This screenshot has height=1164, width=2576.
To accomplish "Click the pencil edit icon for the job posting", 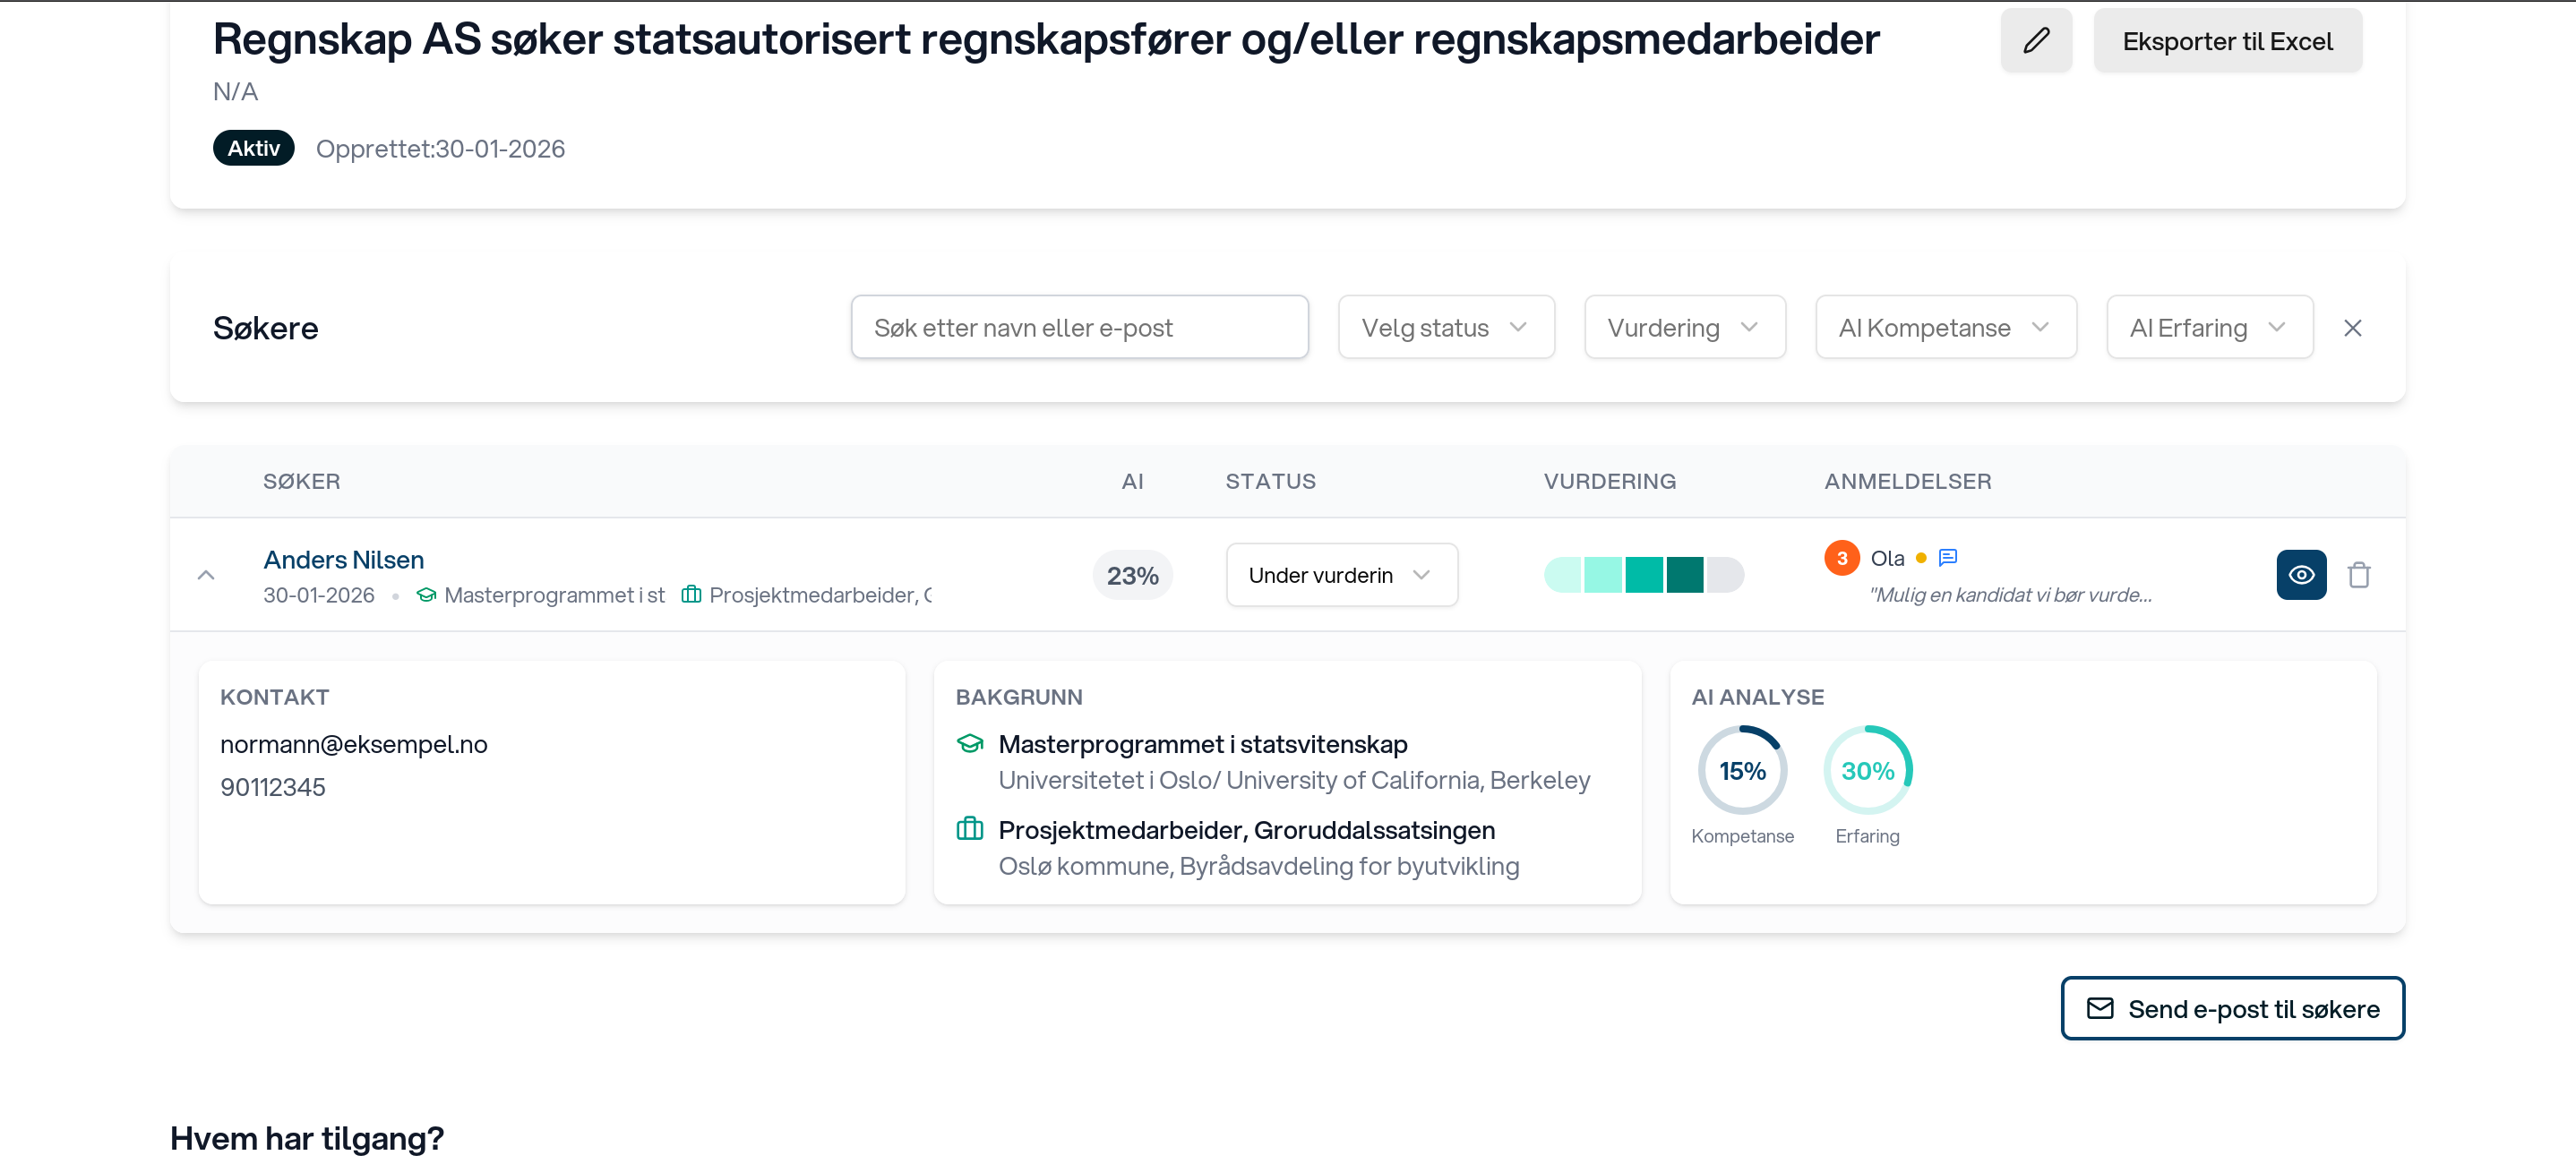I will click(x=2036, y=40).
